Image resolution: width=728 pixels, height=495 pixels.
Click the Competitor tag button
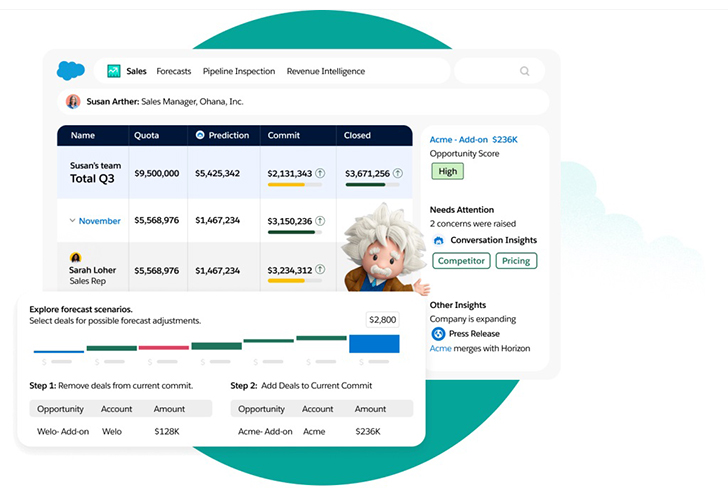(461, 261)
